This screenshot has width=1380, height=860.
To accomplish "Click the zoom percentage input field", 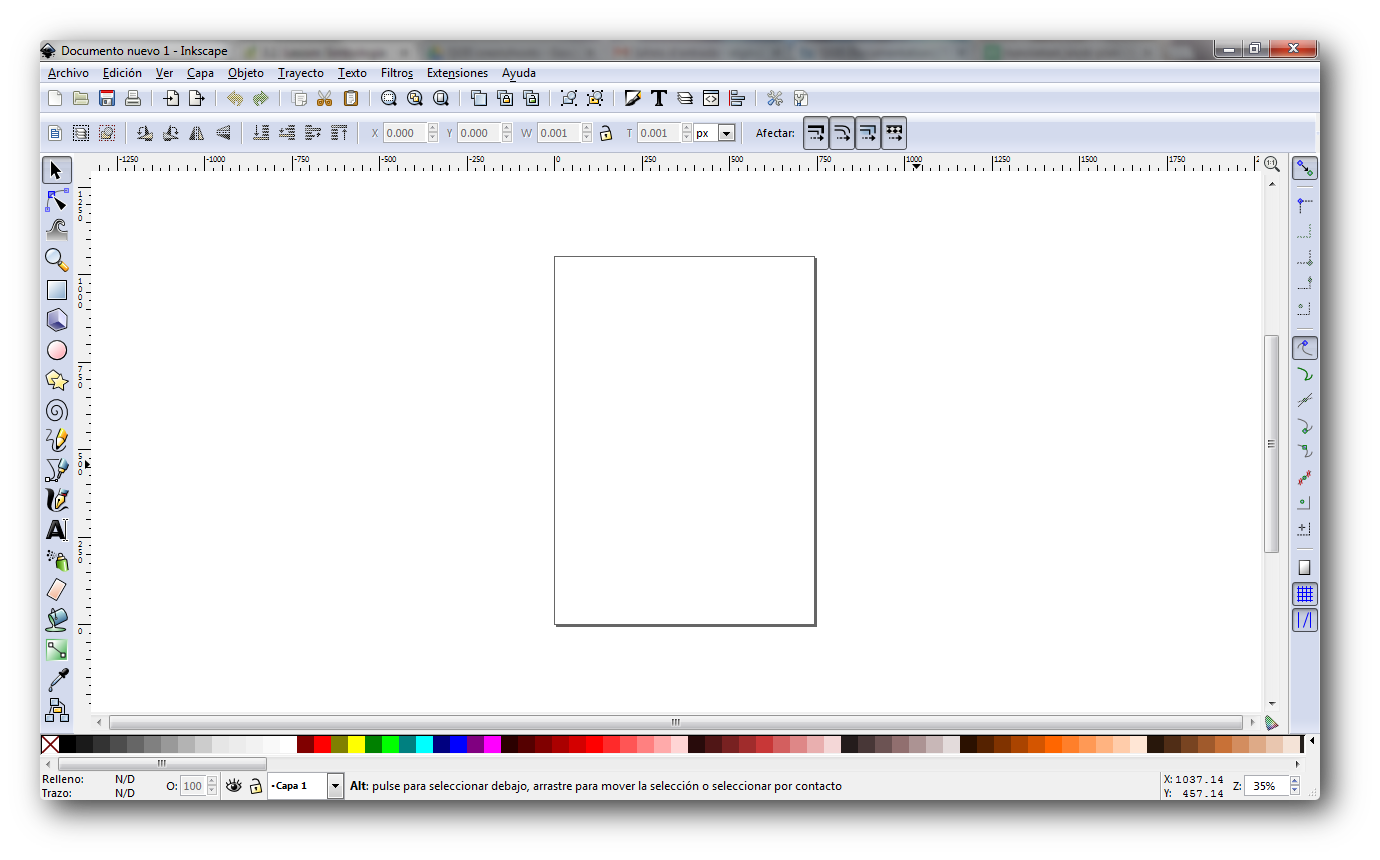I will click(x=1267, y=786).
